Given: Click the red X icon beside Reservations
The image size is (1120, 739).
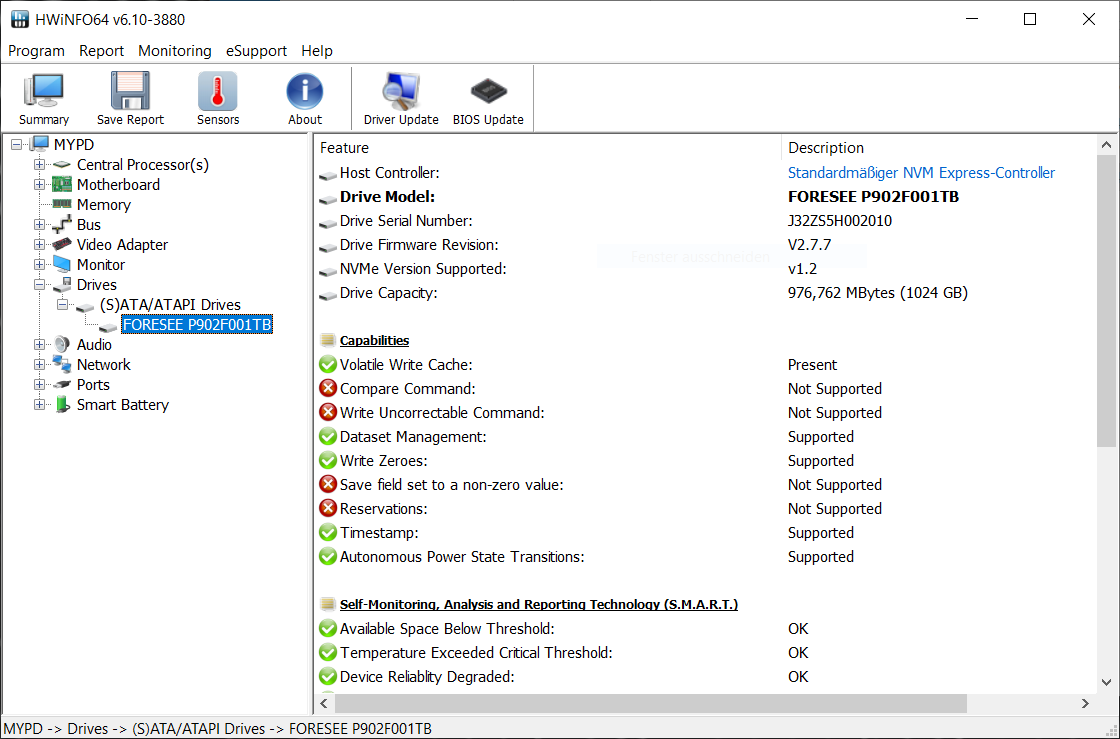Looking at the screenshot, I should coord(328,508).
